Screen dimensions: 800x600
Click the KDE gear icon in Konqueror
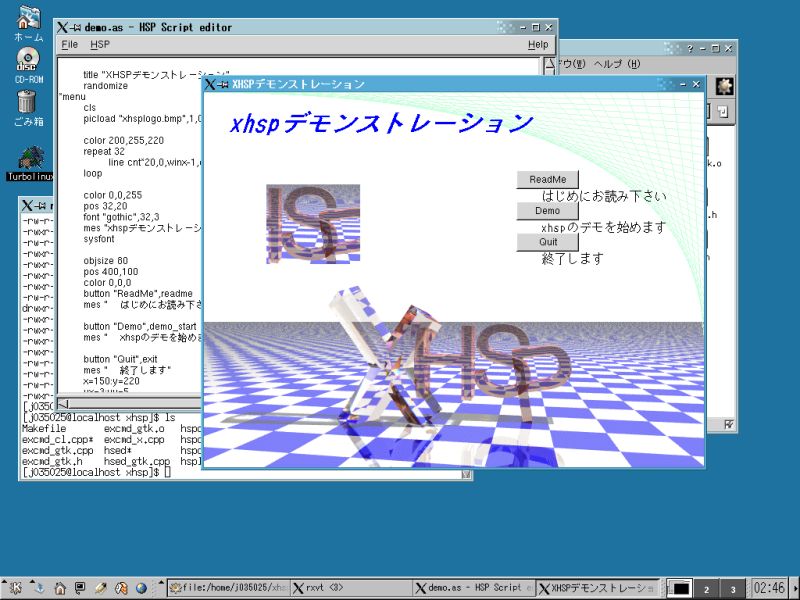point(723,86)
